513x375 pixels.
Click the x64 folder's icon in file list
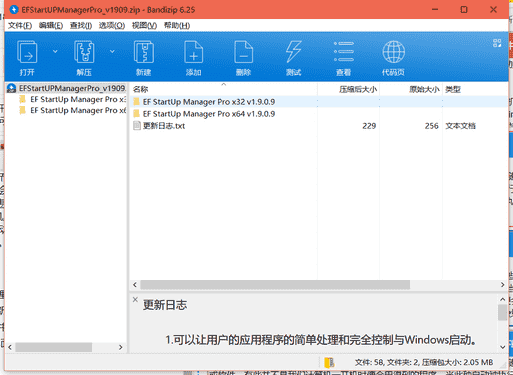click(136, 114)
